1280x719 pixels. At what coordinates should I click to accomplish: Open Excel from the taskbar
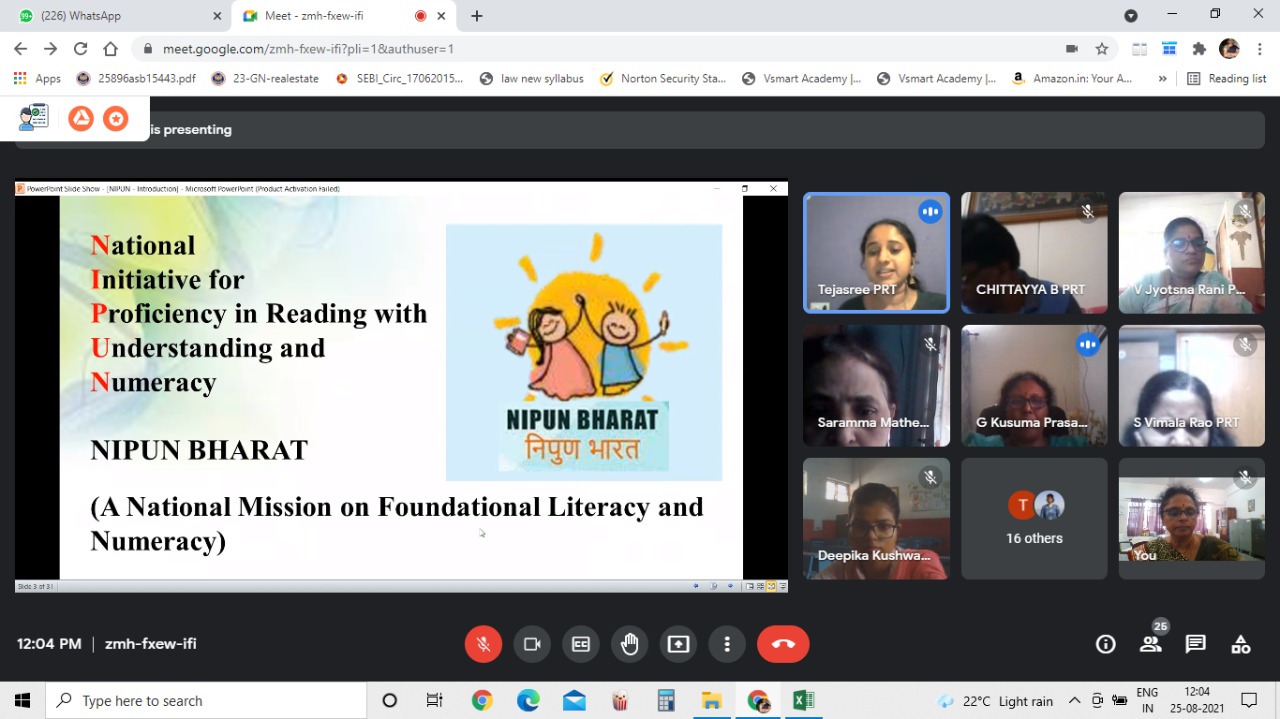pyautogui.click(x=803, y=701)
